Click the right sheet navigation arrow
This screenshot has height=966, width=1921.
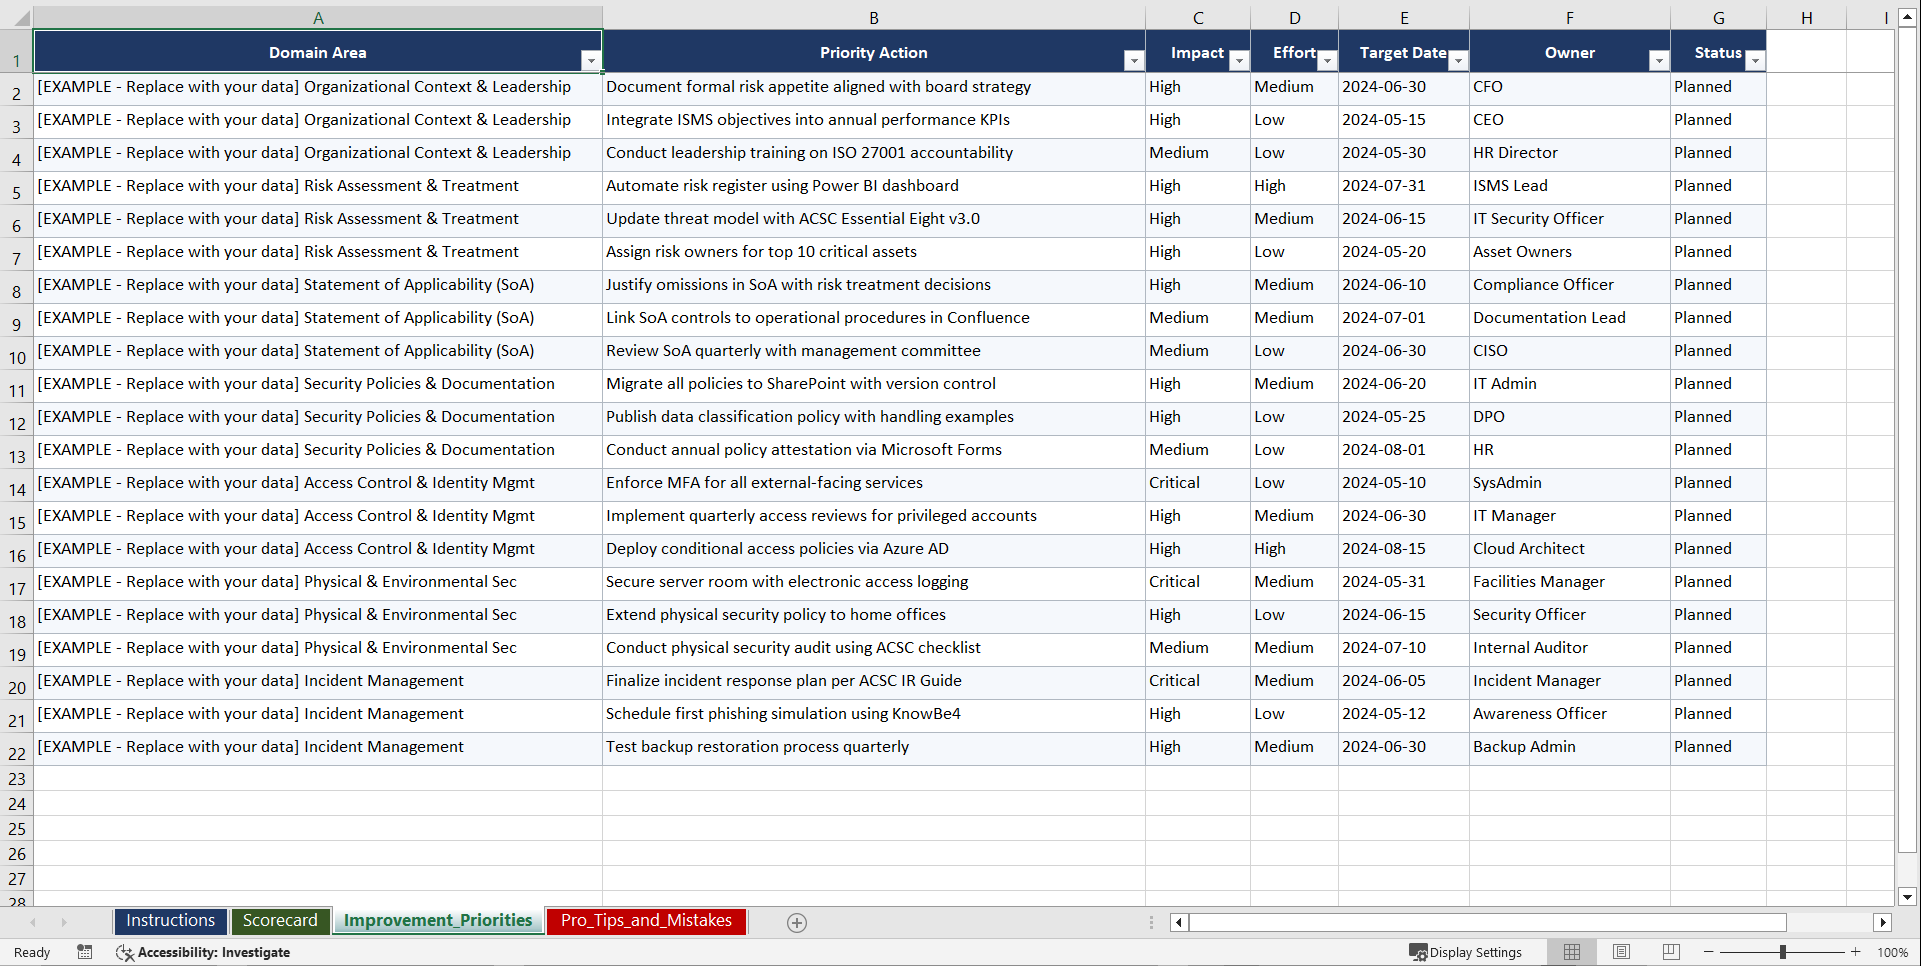[64, 922]
